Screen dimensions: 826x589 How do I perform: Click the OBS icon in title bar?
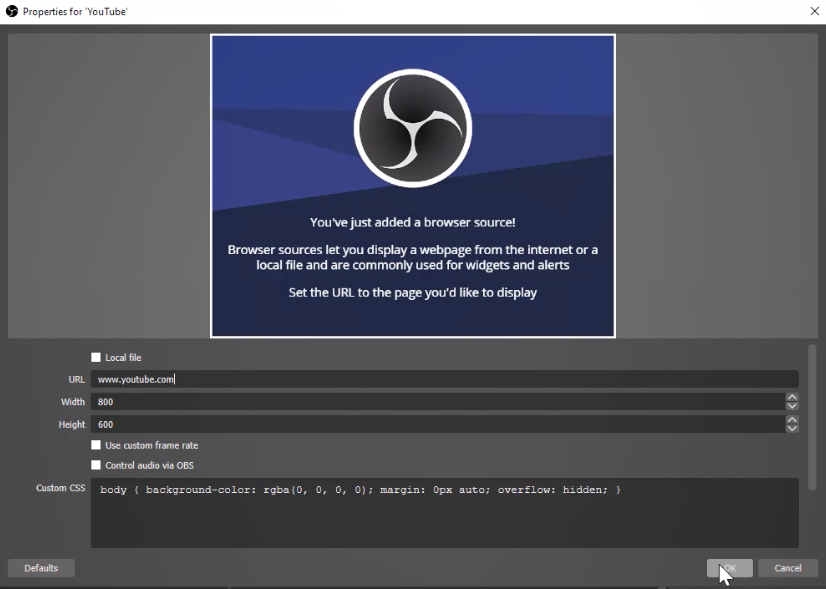[x=12, y=11]
